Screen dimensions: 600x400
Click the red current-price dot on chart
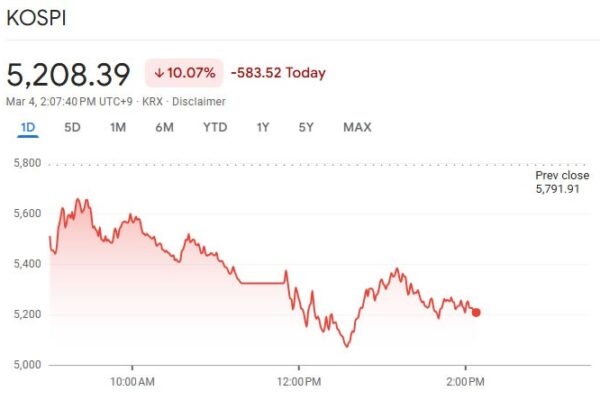[476, 312]
